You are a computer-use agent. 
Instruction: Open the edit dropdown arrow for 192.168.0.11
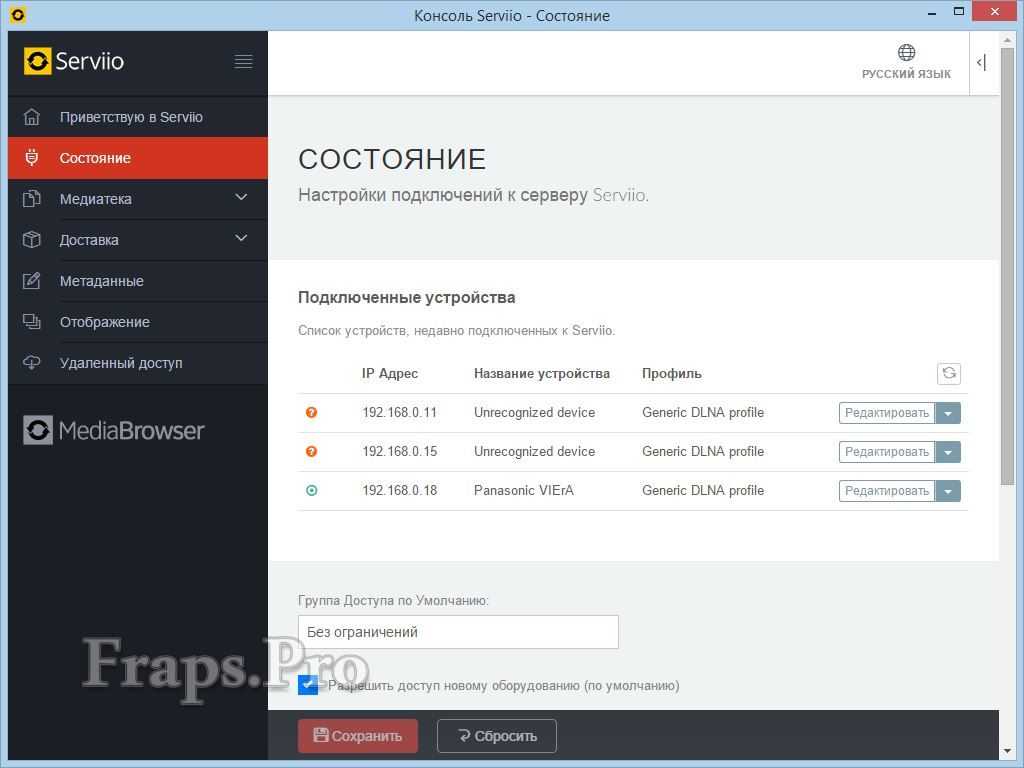[948, 413]
